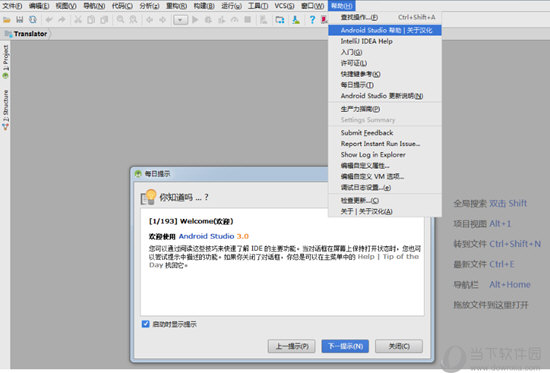Viewport: 550px width, 373px height.
Task: Click the Undo arrow icon
Action: pos(49,20)
